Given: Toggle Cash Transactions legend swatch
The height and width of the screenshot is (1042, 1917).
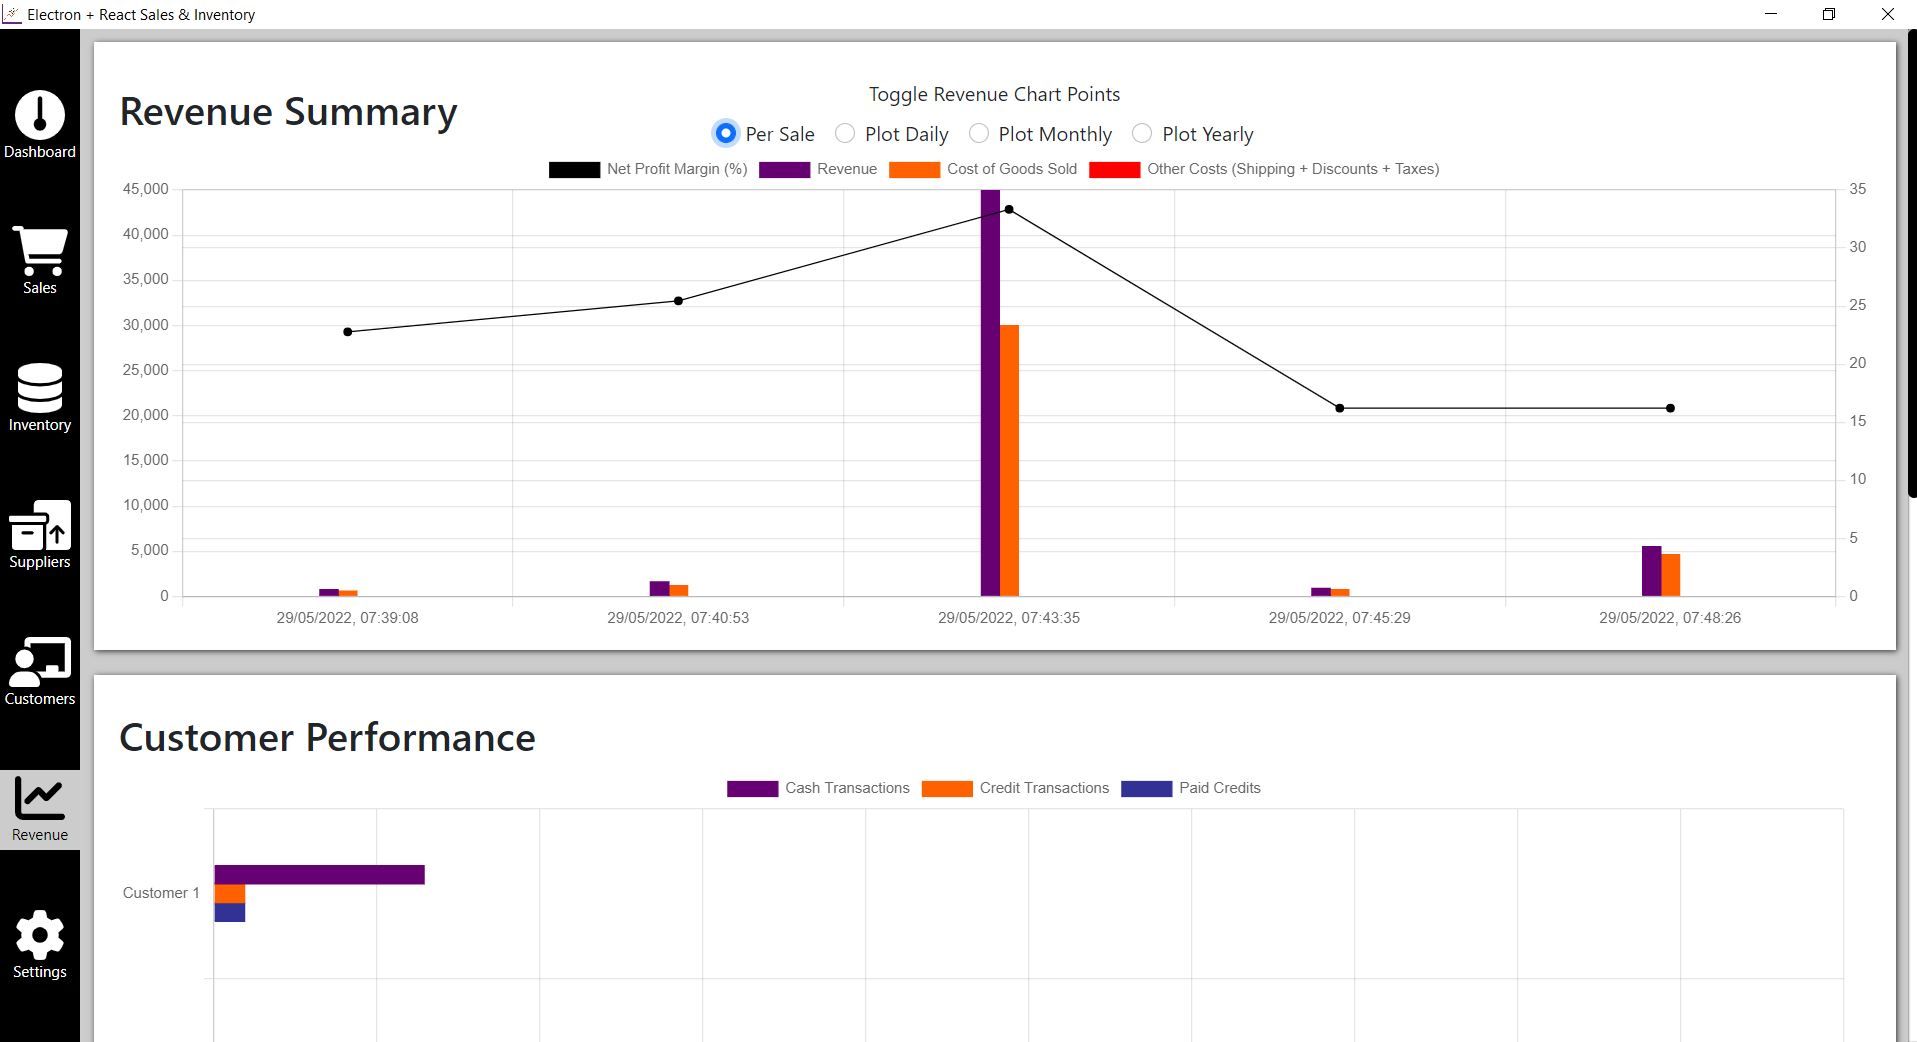Looking at the screenshot, I should coord(752,789).
